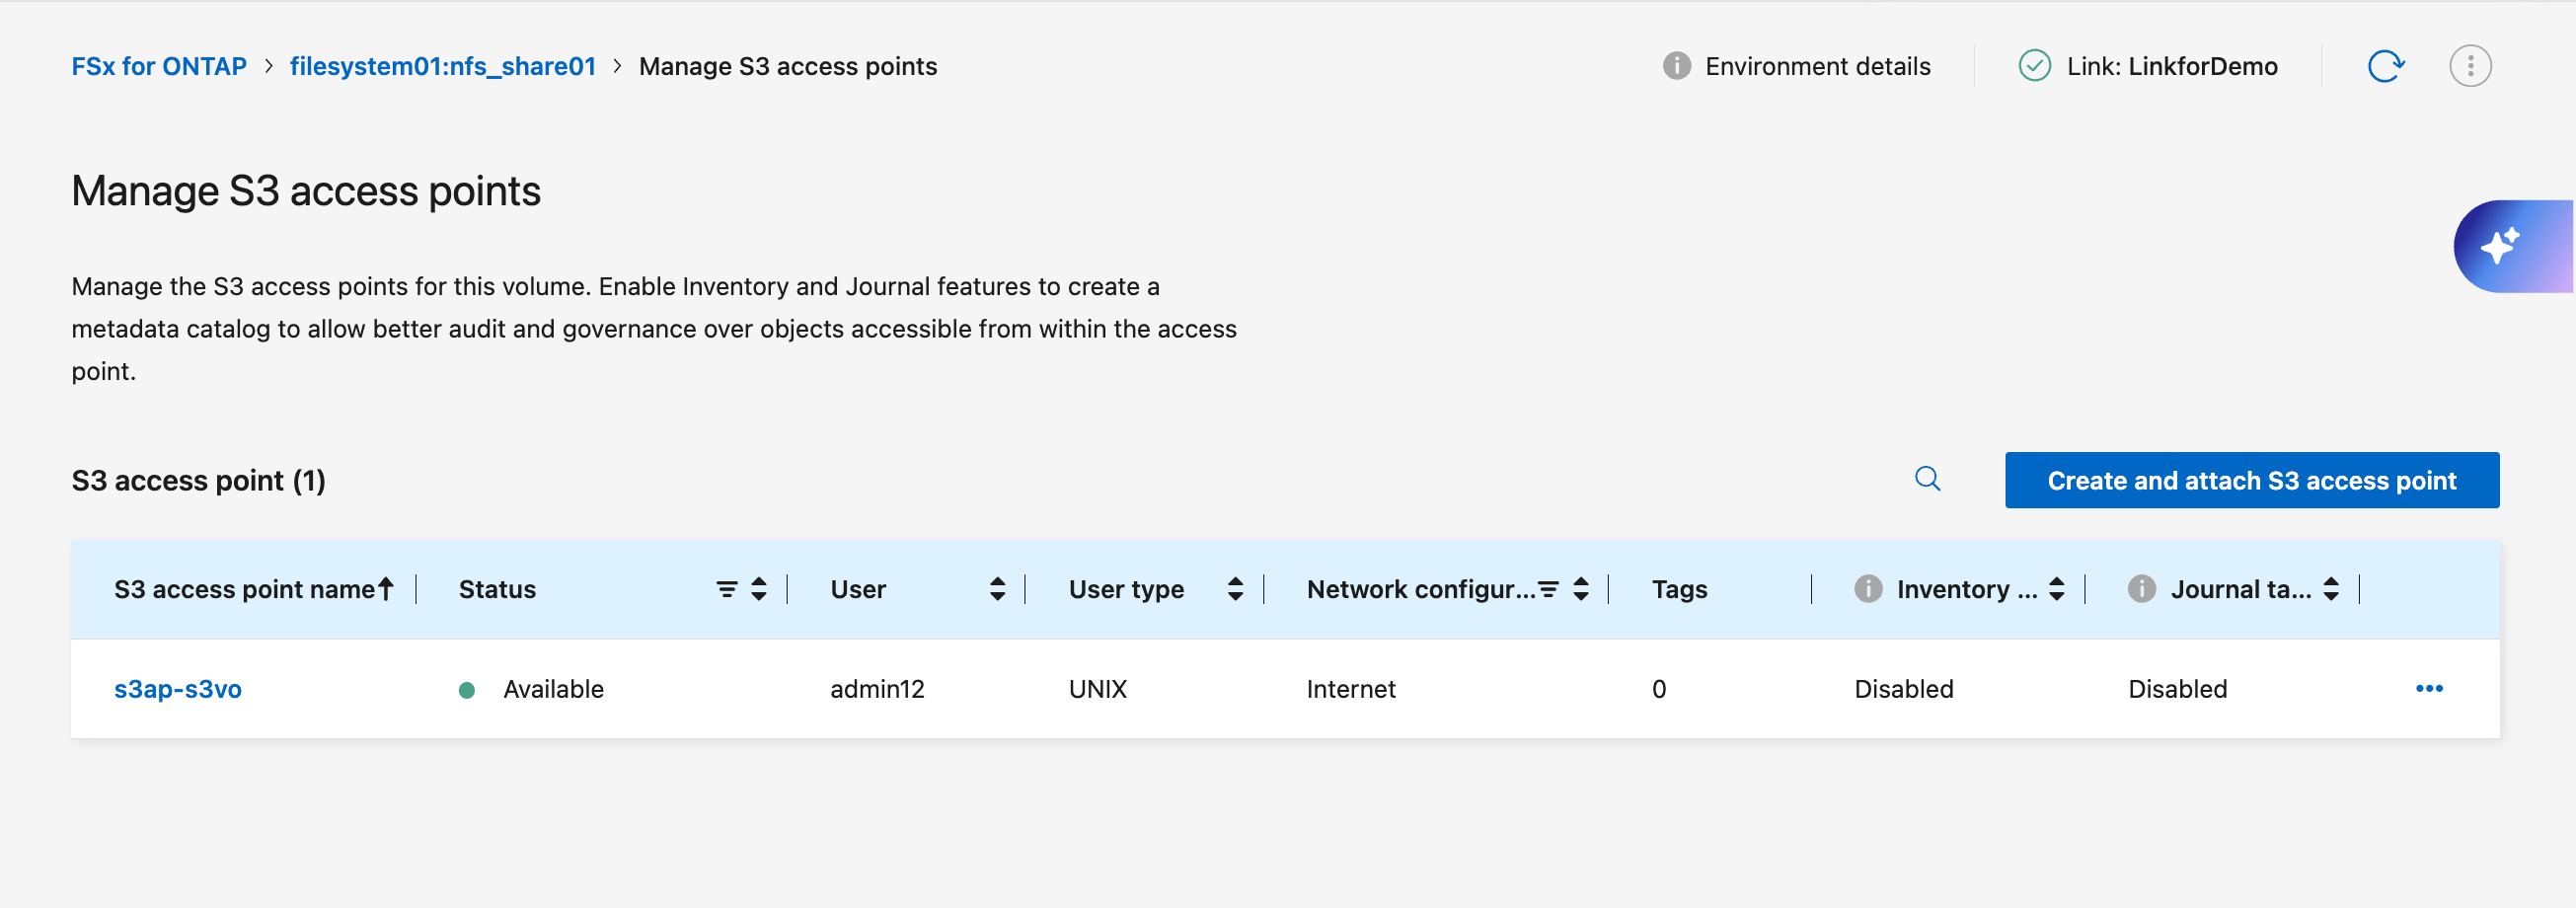Filter the Status column
The image size is (2576, 908).
727,589
